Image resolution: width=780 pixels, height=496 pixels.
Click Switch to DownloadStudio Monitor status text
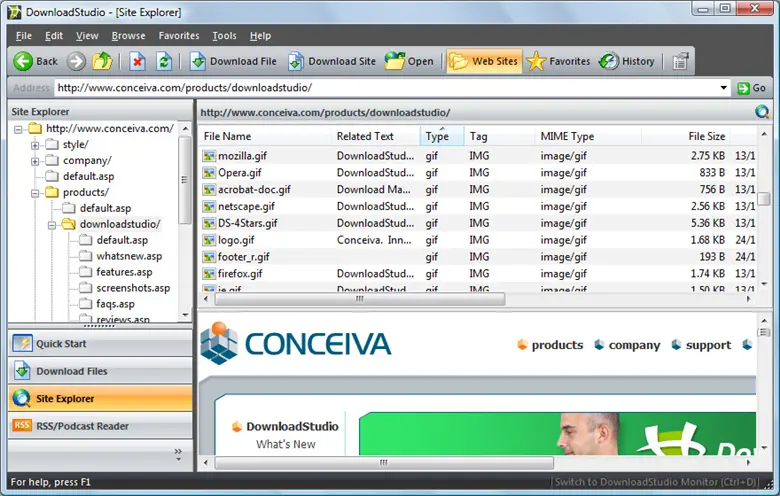point(657,482)
